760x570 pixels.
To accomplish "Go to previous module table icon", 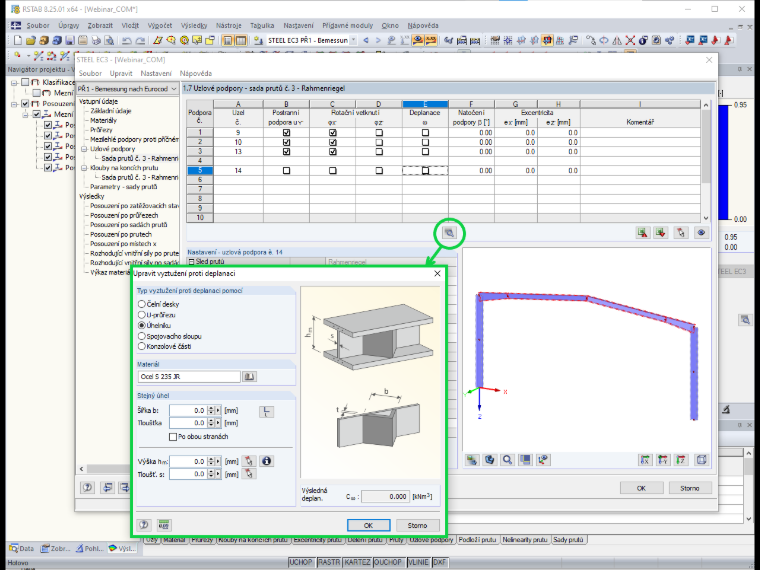I will [108, 487].
